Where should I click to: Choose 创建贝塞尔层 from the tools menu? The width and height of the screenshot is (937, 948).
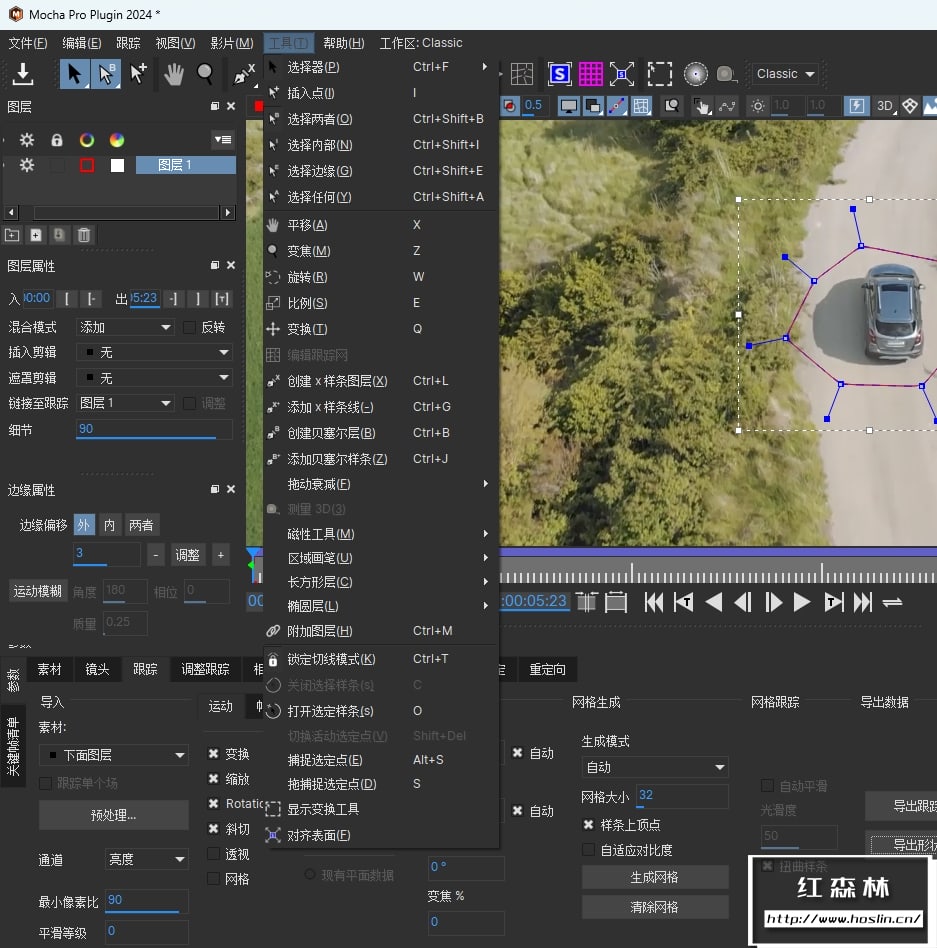pyautogui.click(x=331, y=433)
